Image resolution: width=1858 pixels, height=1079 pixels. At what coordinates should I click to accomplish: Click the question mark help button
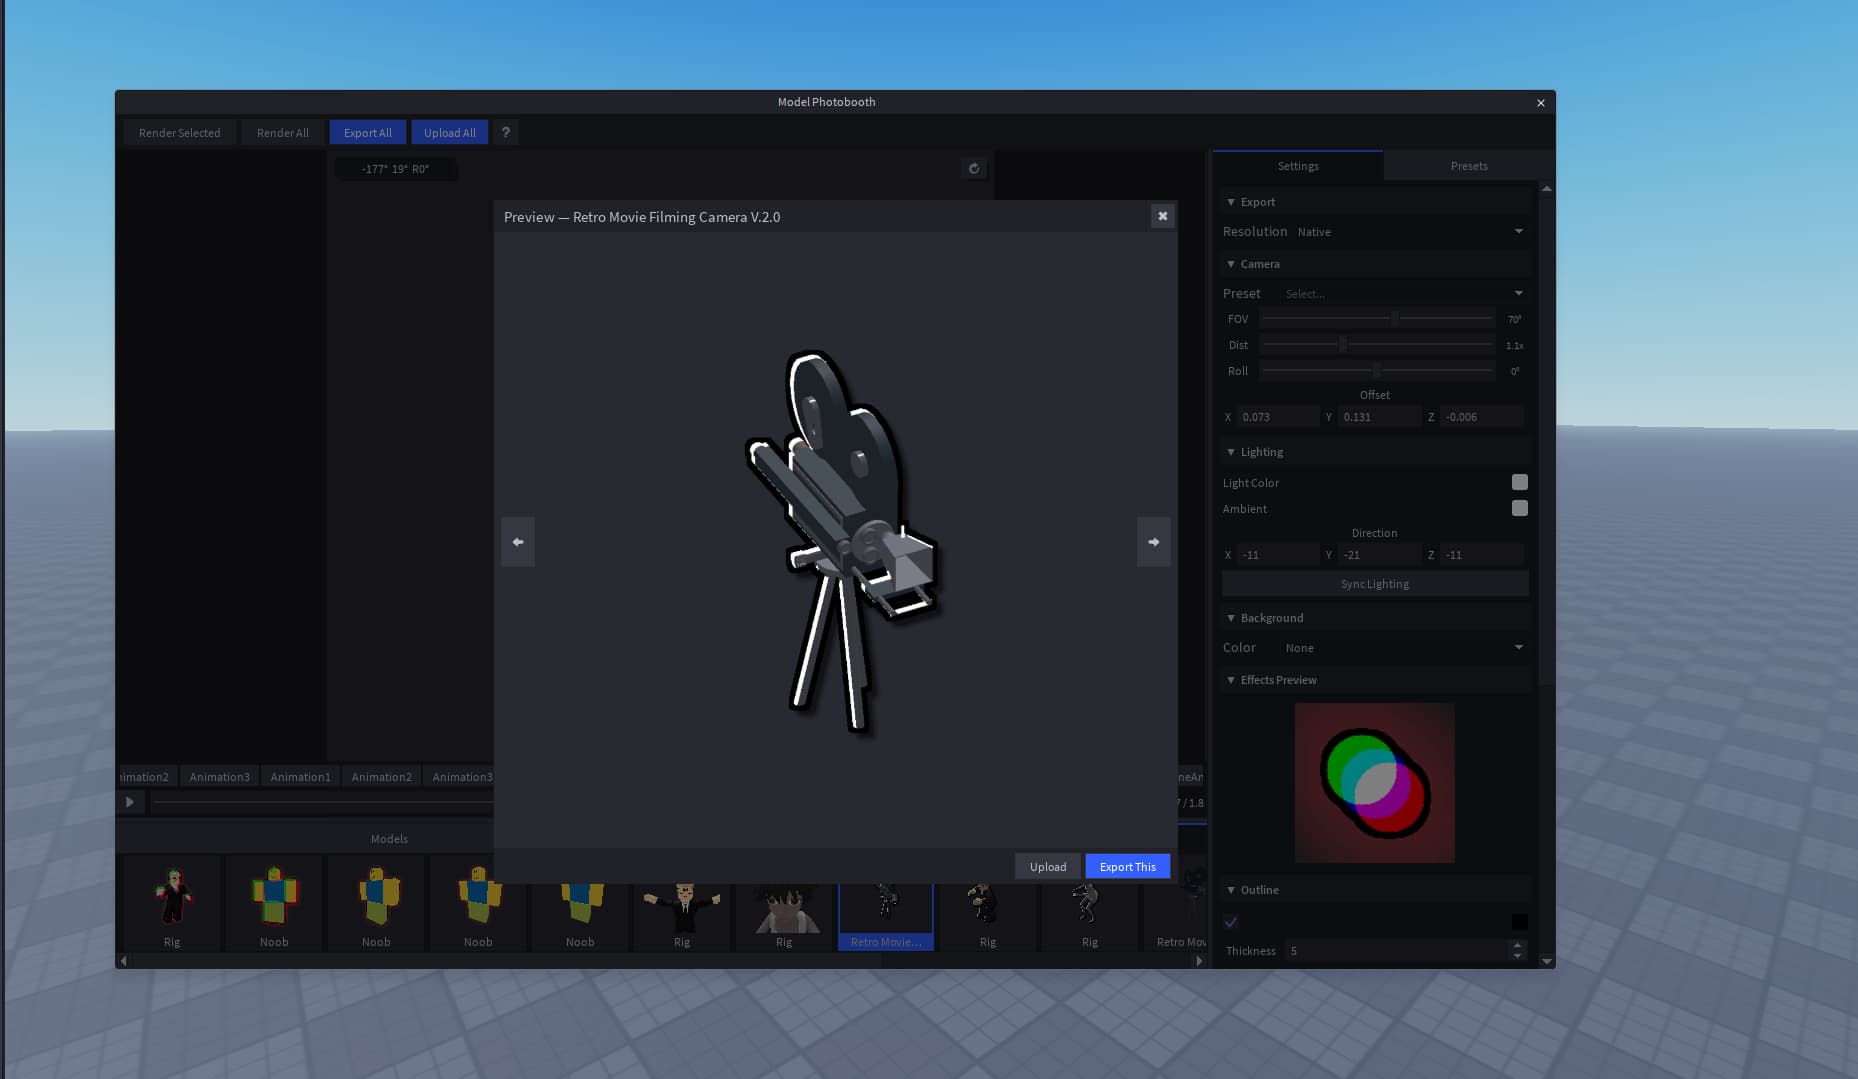point(505,132)
